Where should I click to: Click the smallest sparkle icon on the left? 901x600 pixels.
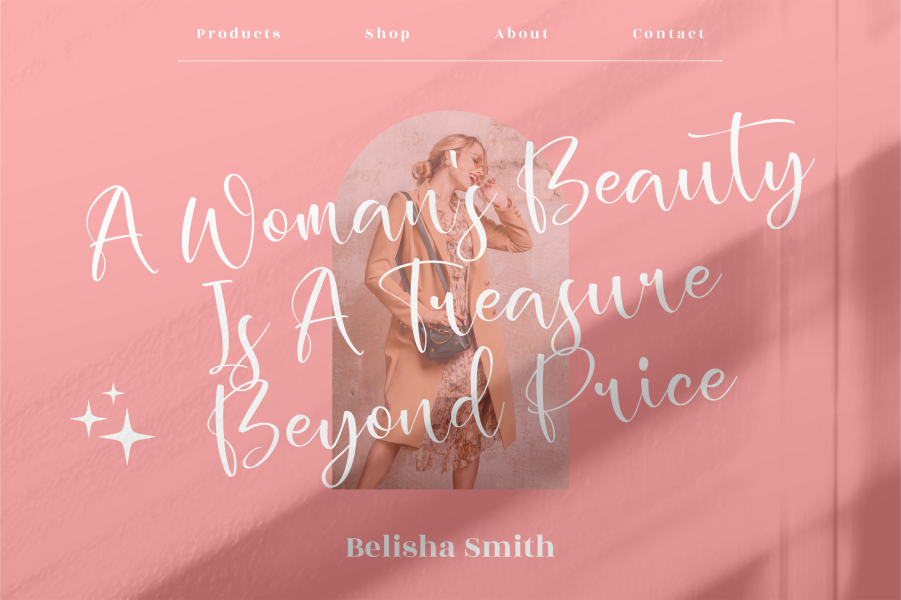[88, 419]
